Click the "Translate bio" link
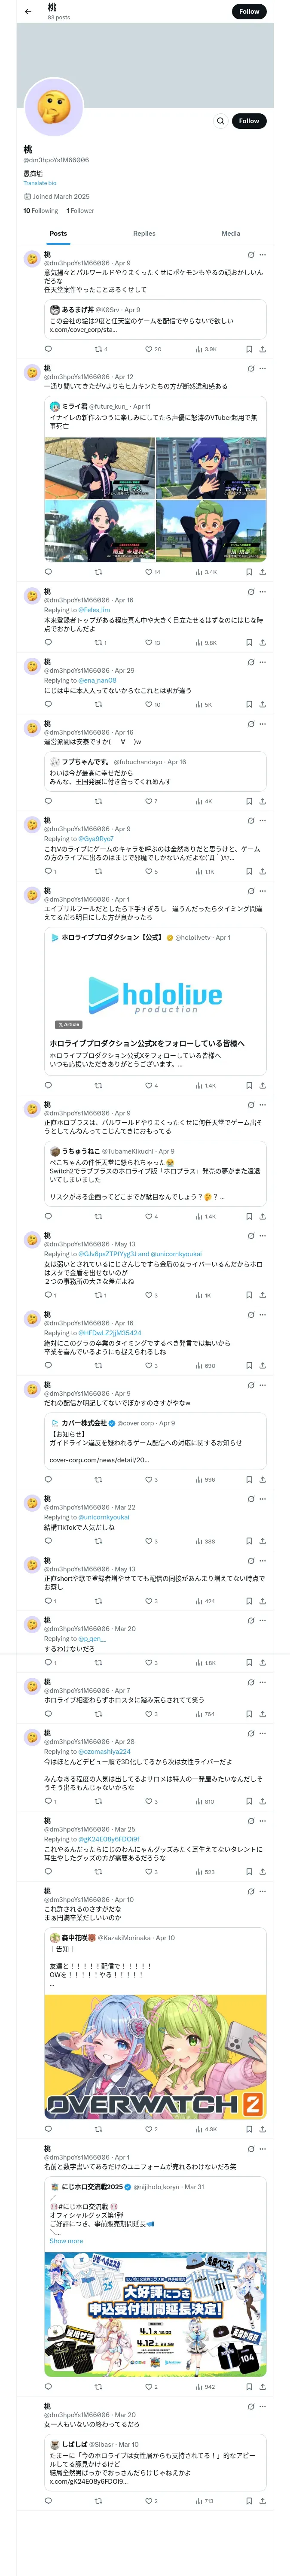Image resolution: width=290 pixels, height=2576 pixels. [40, 183]
